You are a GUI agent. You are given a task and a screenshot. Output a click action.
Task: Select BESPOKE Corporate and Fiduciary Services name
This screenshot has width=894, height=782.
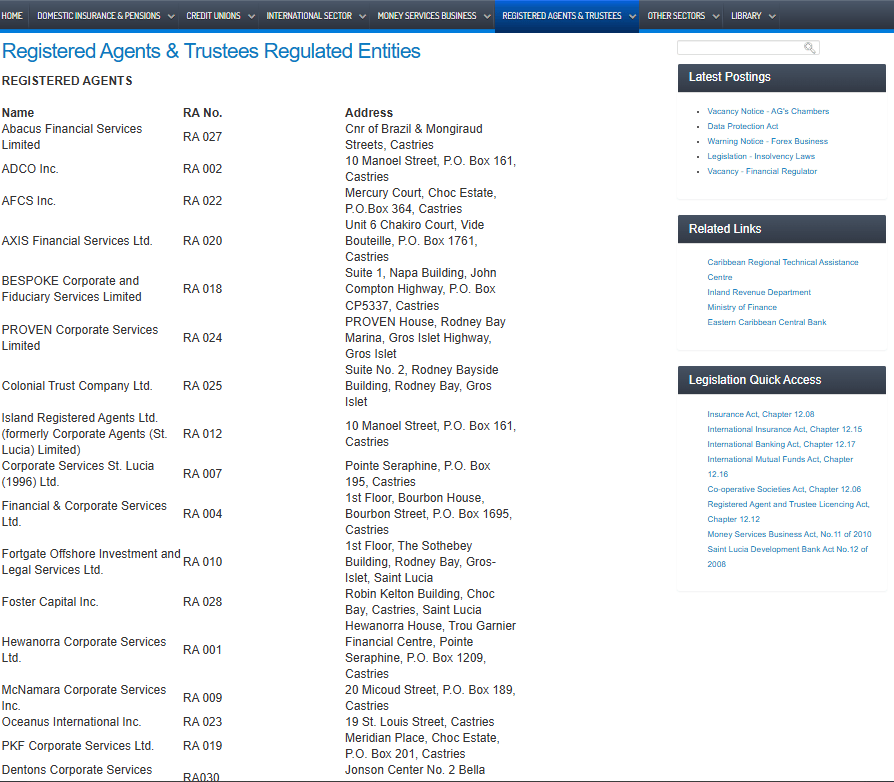click(x=72, y=289)
